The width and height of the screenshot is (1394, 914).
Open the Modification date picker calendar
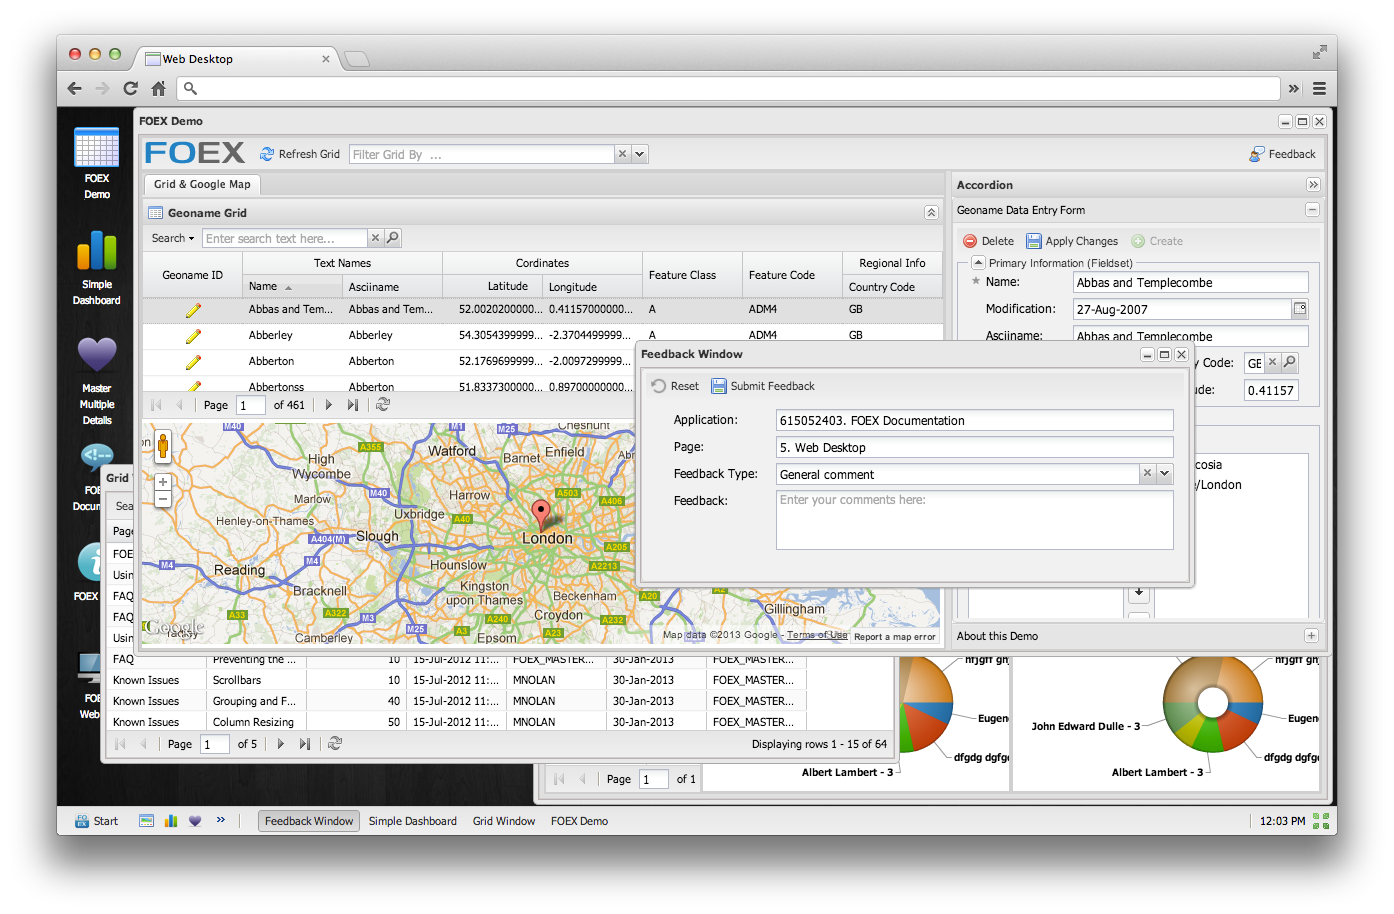[1300, 309]
